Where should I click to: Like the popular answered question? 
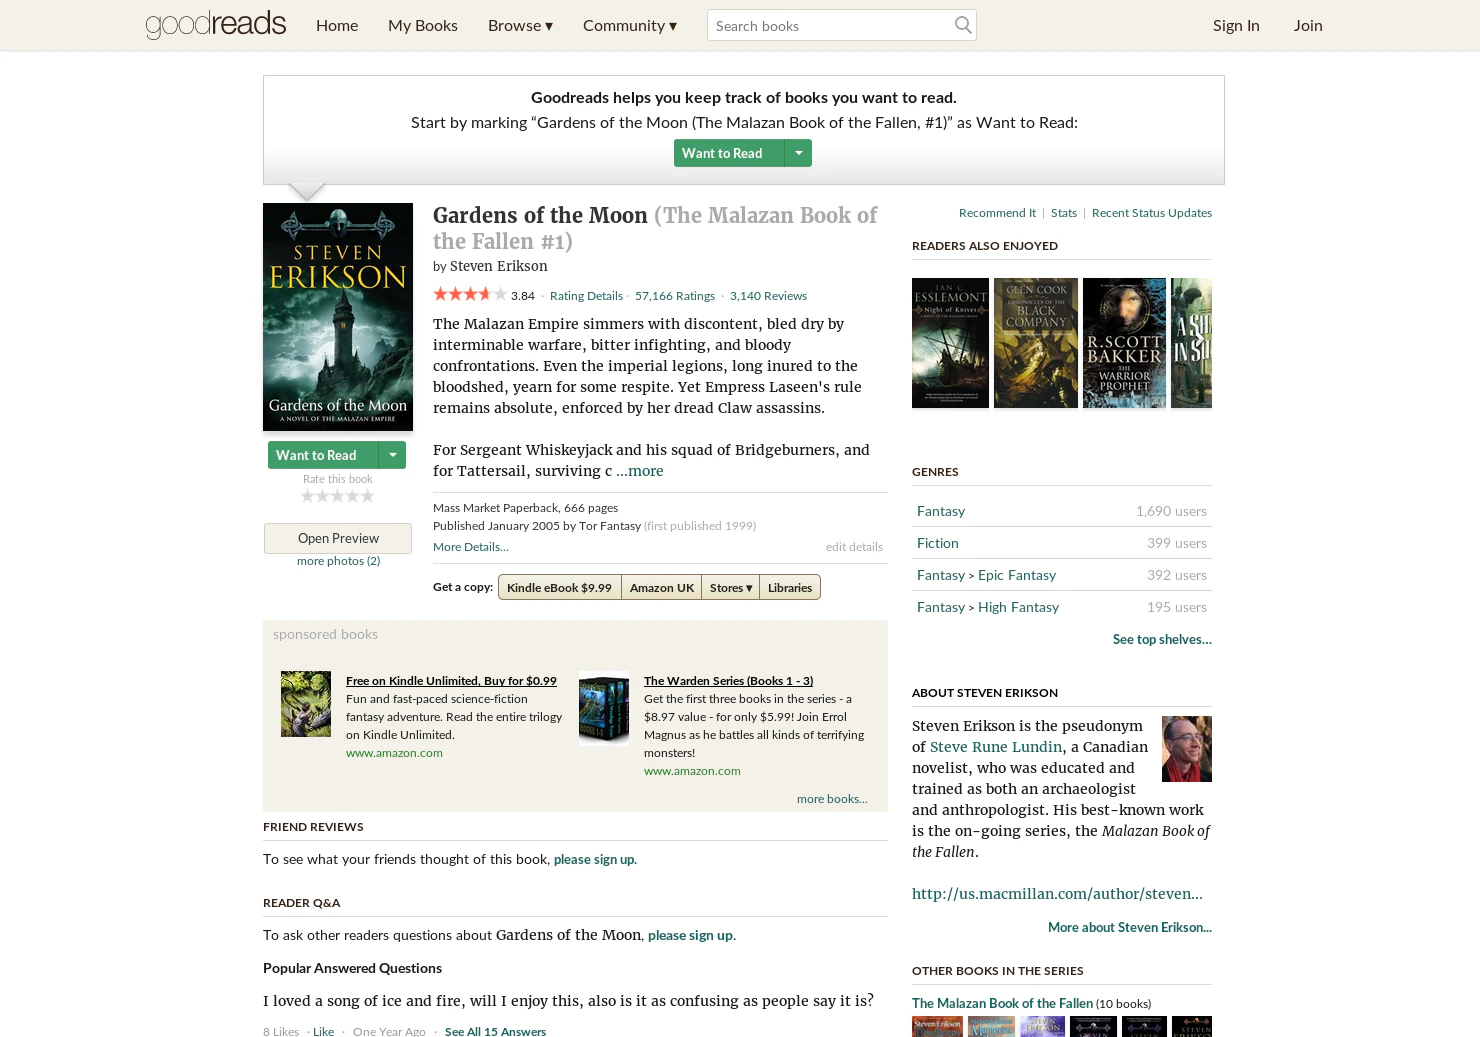click(323, 1031)
